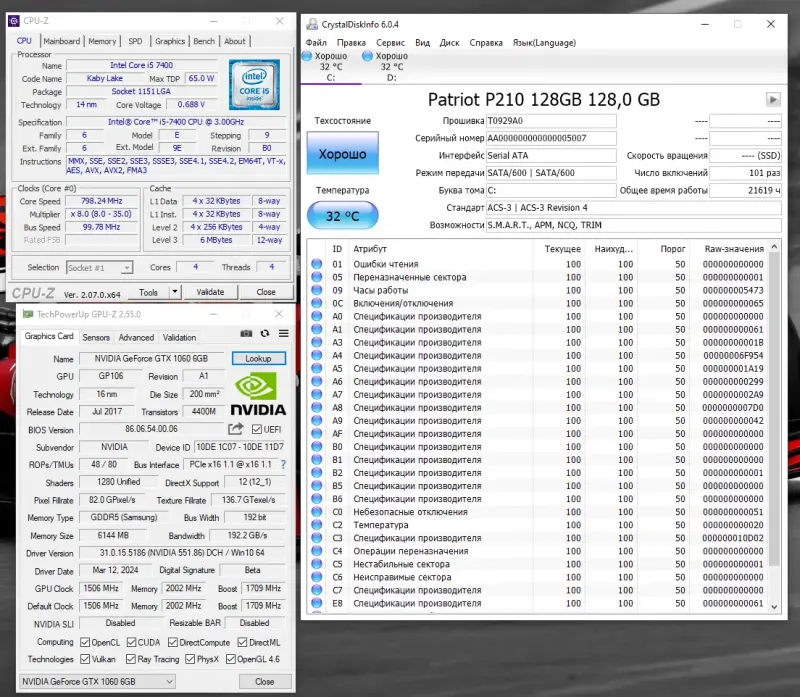Open the hamburger menu icon in GPU-Z
Viewport: 800px width, 697px height.
pos(283,334)
